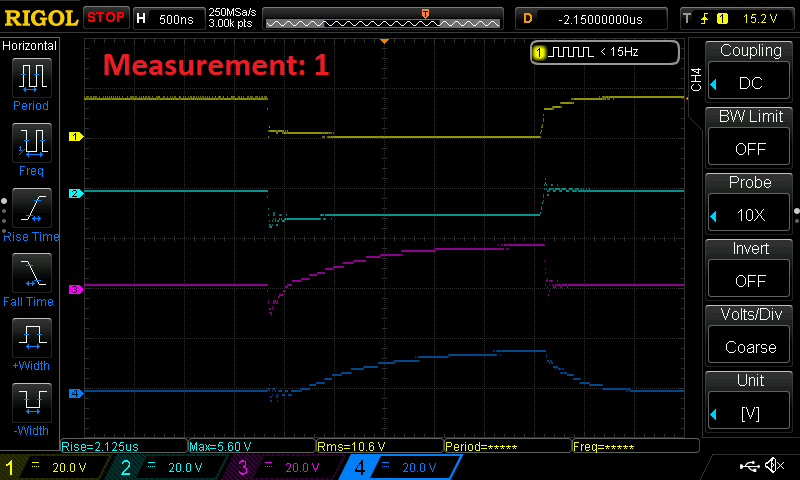The image size is (800, 480).
Task: Click the channel 4 ground marker
Action: [76, 393]
